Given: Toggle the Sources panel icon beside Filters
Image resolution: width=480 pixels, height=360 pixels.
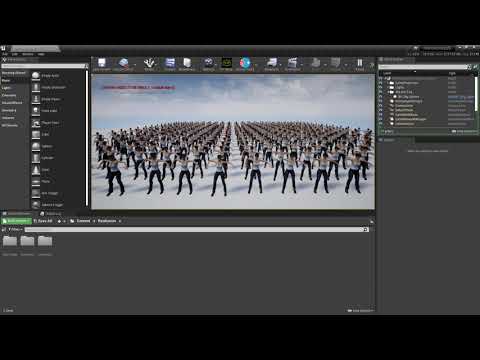Looking at the screenshot, I should (x=4, y=229).
